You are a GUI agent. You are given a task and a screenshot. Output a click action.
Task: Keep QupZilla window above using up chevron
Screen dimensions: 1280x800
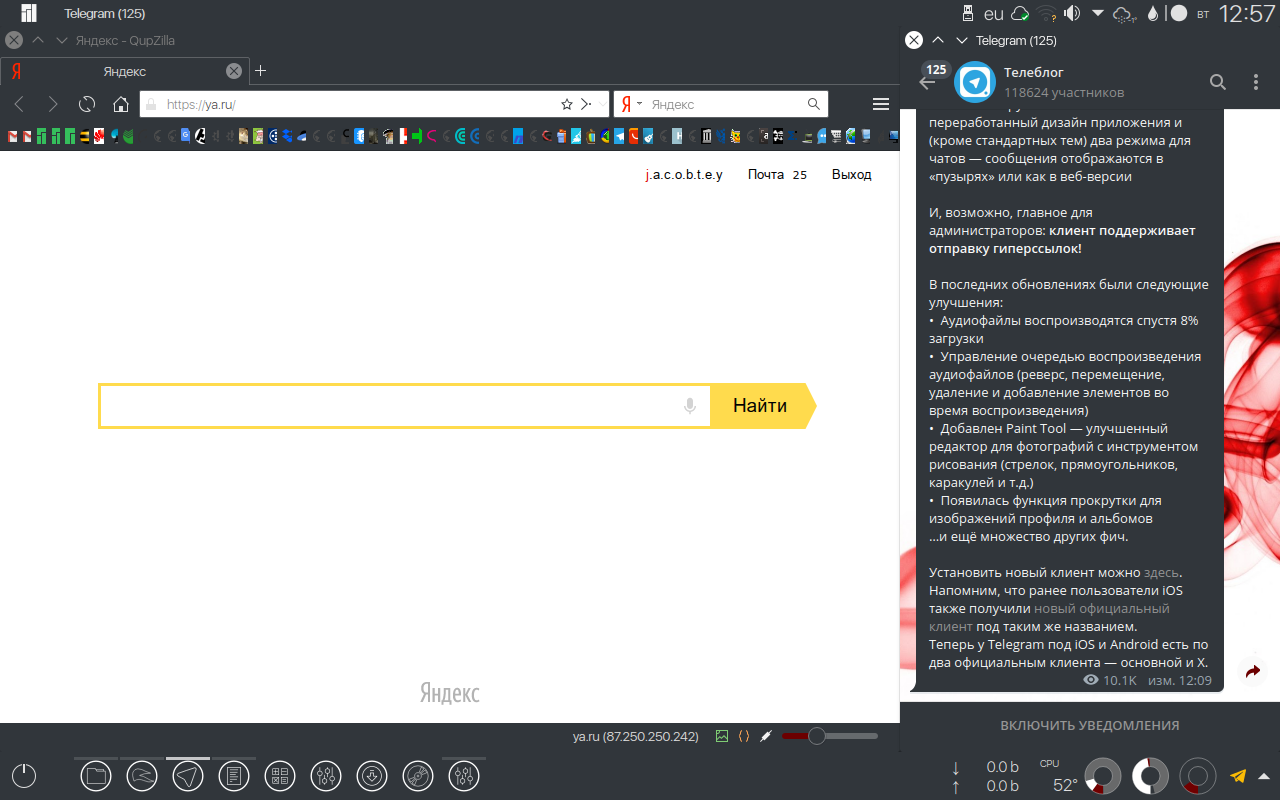coord(38,41)
